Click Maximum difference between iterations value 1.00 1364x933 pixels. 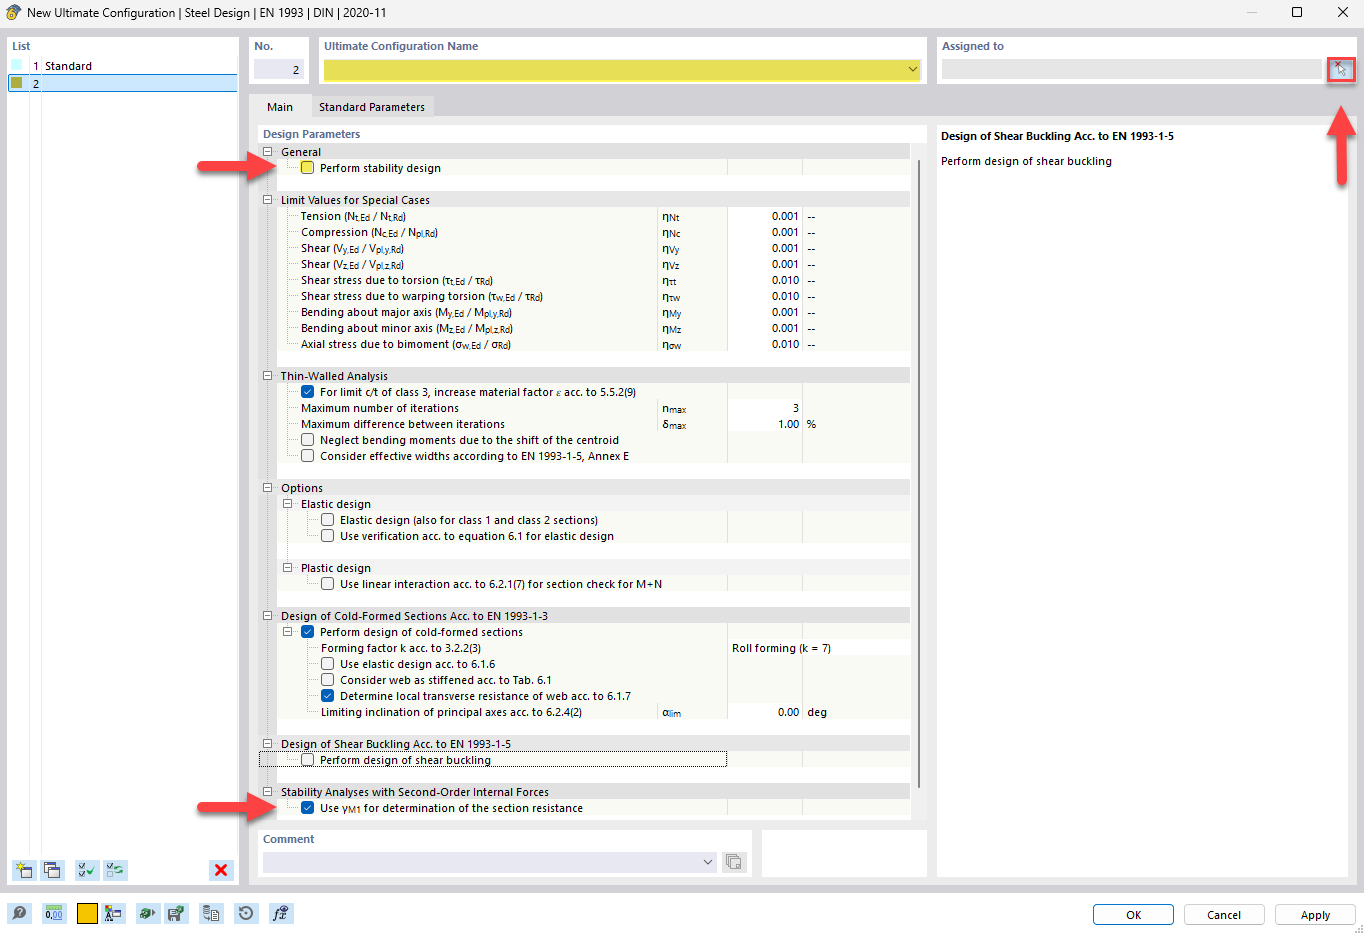tap(765, 424)
